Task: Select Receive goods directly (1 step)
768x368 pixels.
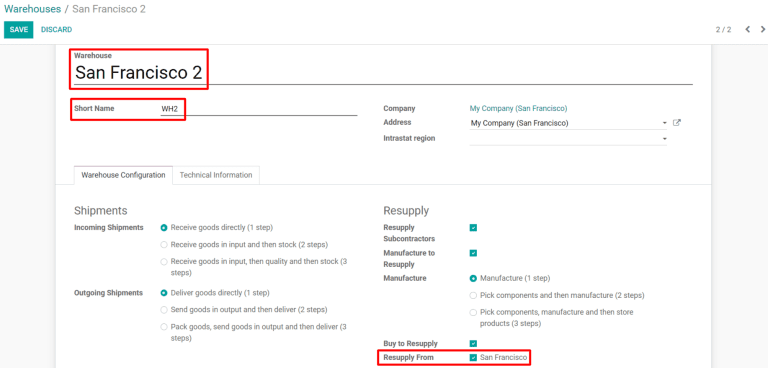Action: 164,228
